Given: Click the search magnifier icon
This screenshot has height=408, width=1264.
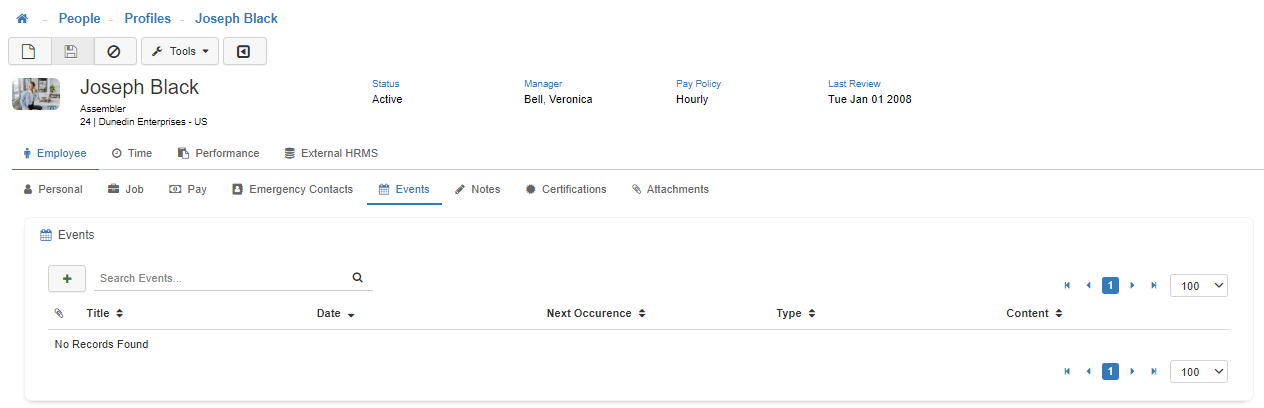Looking at the screenshot, I should tap(358, 278).
